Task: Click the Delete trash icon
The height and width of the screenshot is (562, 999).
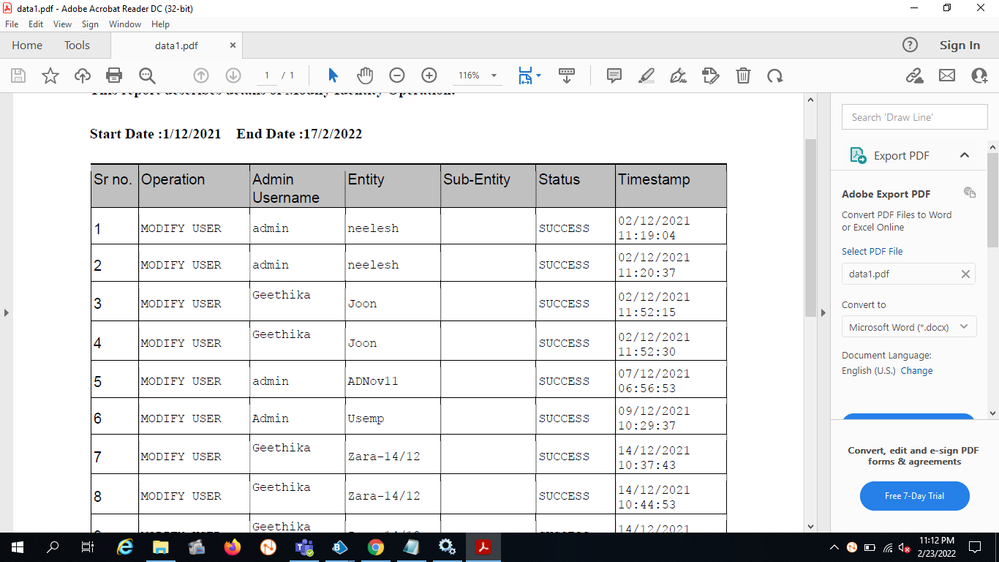Action: coord(743,76)
